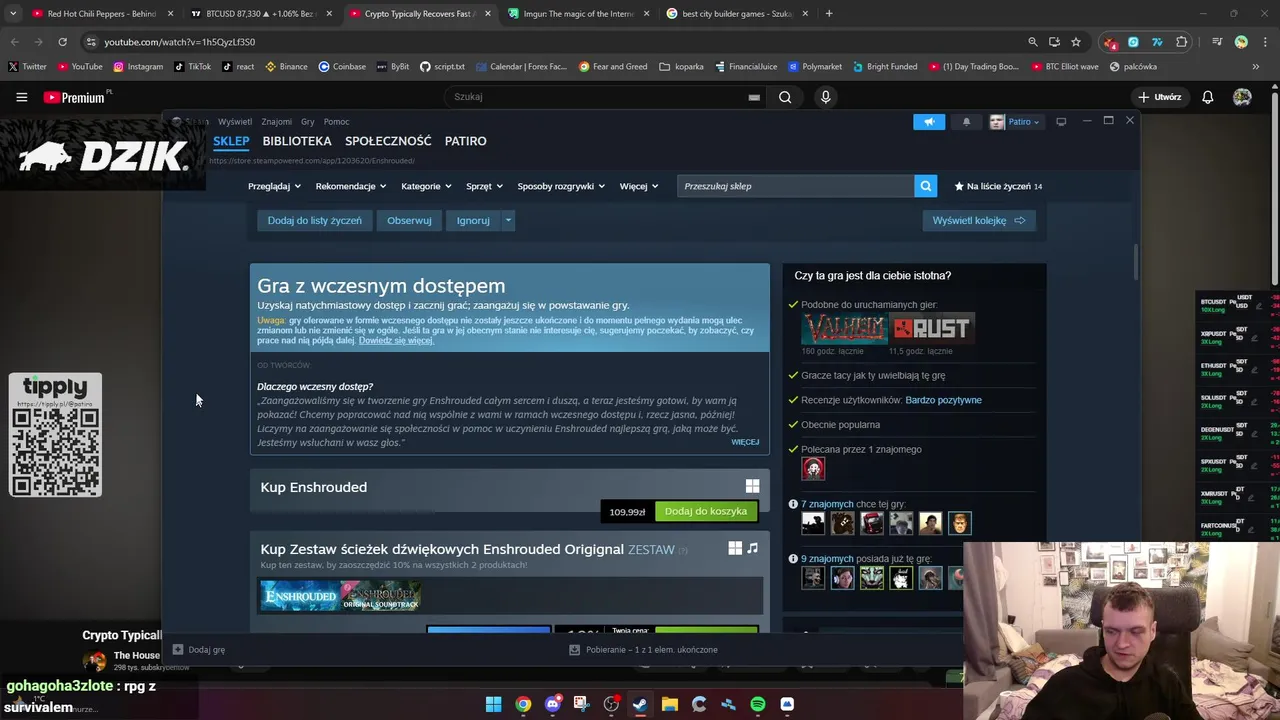Open the Gry menu in Steam
Image resolution: width=1280 pixels, height=720 pixels.
point(308,122)
